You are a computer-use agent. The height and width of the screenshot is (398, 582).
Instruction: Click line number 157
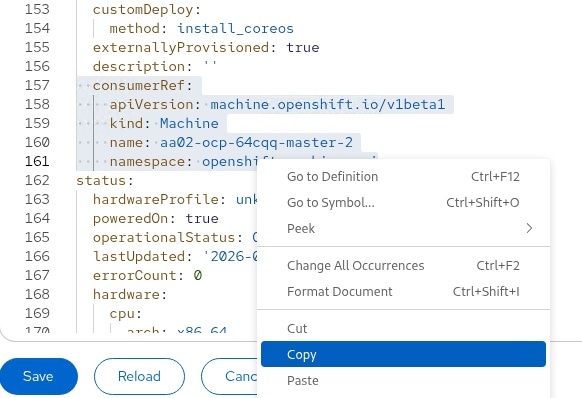coord(37,85)
